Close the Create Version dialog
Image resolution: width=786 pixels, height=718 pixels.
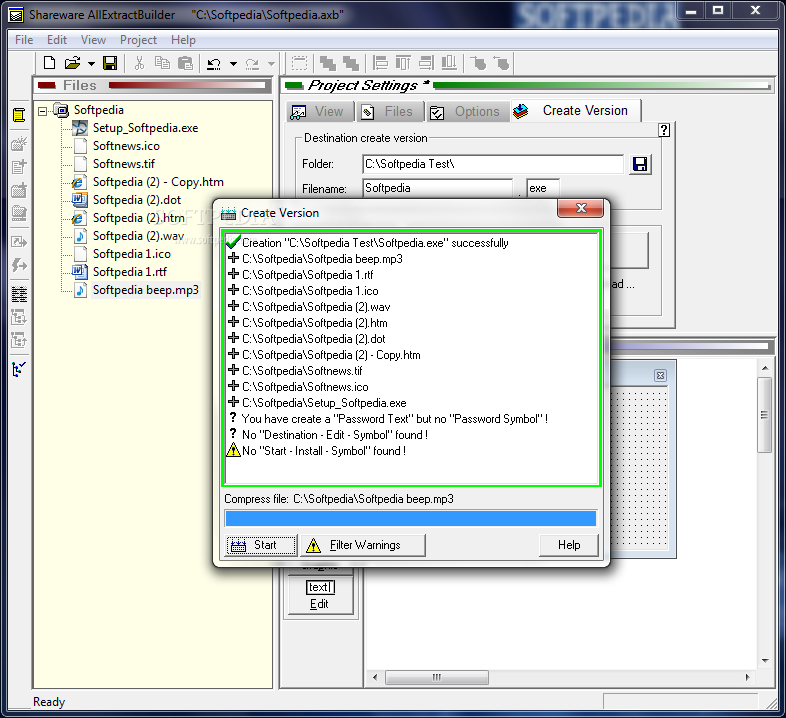click(580, 208)
